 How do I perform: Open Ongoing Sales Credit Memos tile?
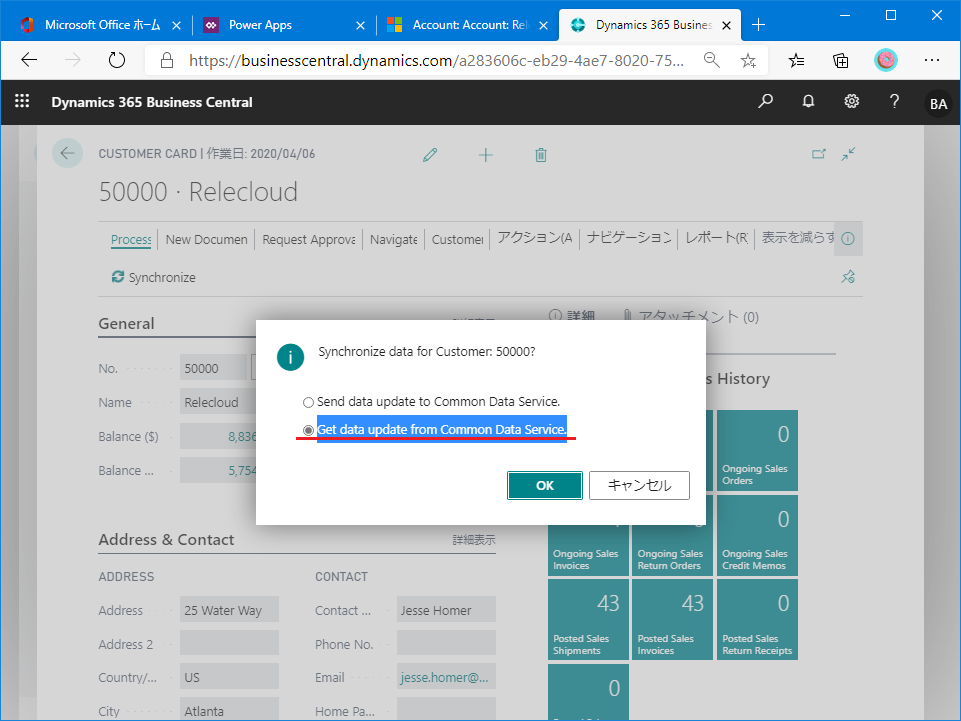[757, 535]
